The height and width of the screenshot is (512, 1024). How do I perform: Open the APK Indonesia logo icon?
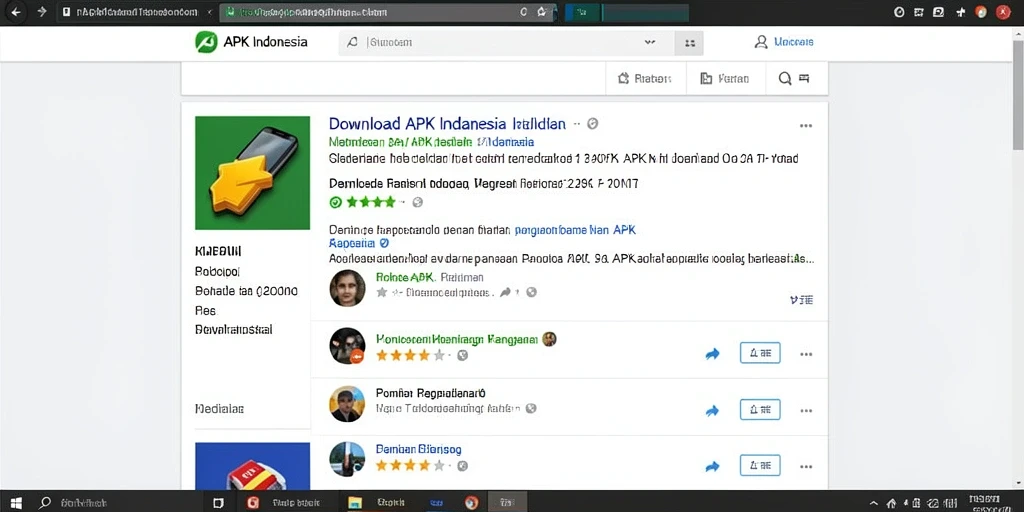[x=206, y=42]
